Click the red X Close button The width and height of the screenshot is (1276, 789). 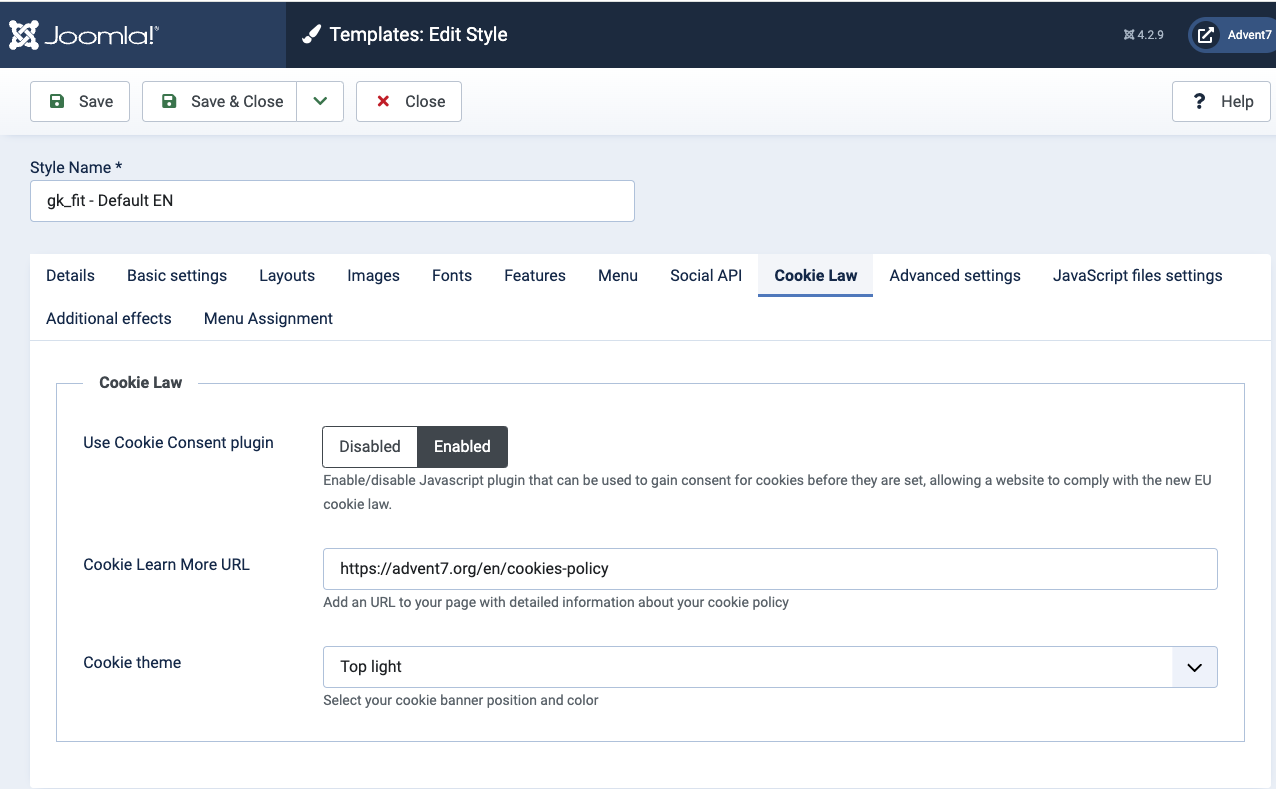point(409,101)
